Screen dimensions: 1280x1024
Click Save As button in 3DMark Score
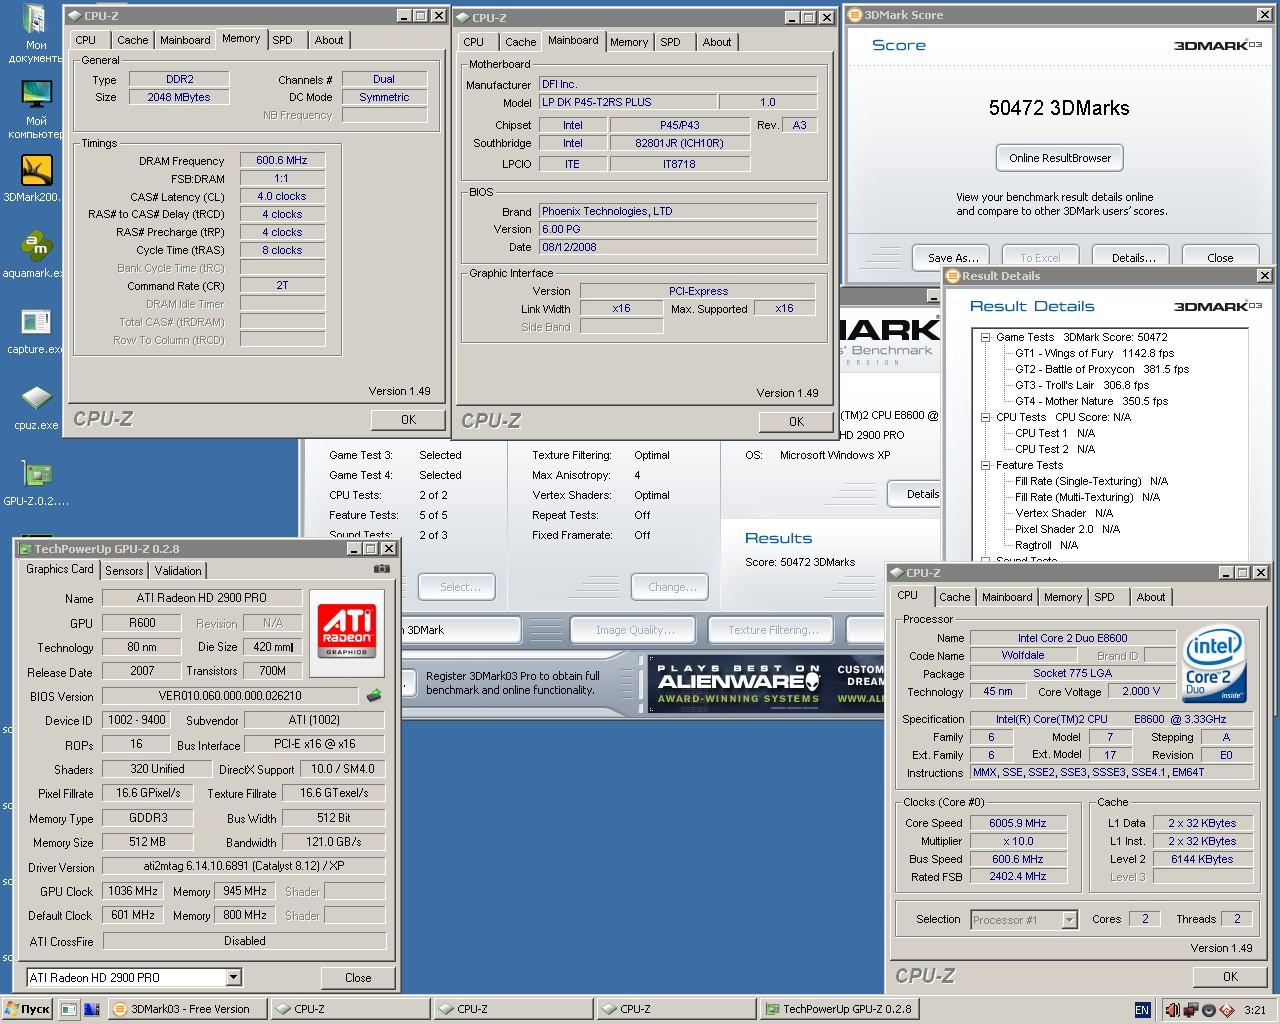tap(951, 257)
